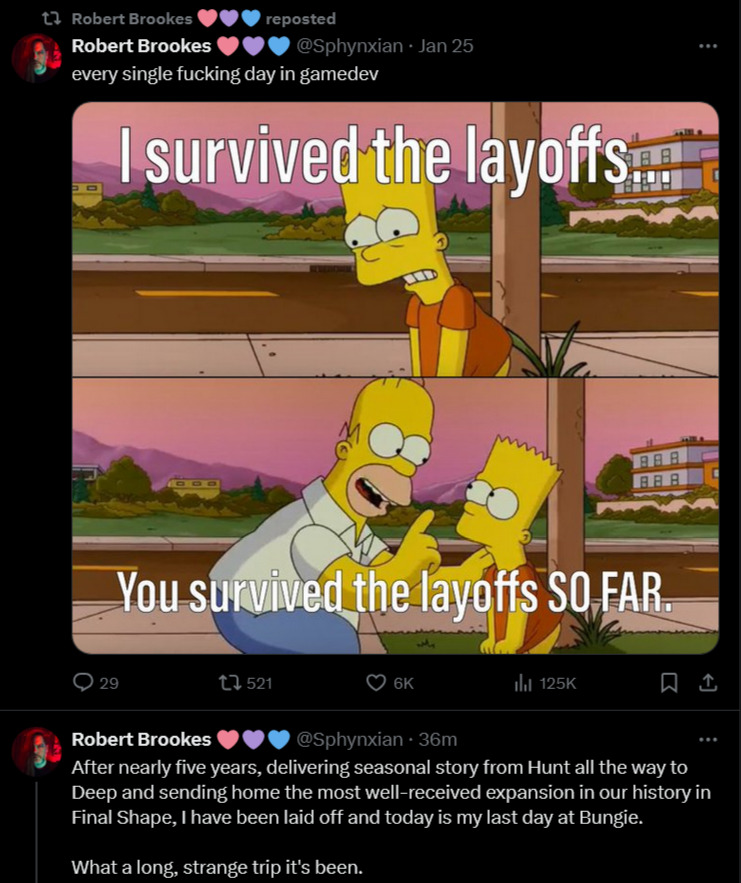Click Robert Brookes' avatar on the top tweet
This screenshot has width=741, height=883.
pos(36,58)
